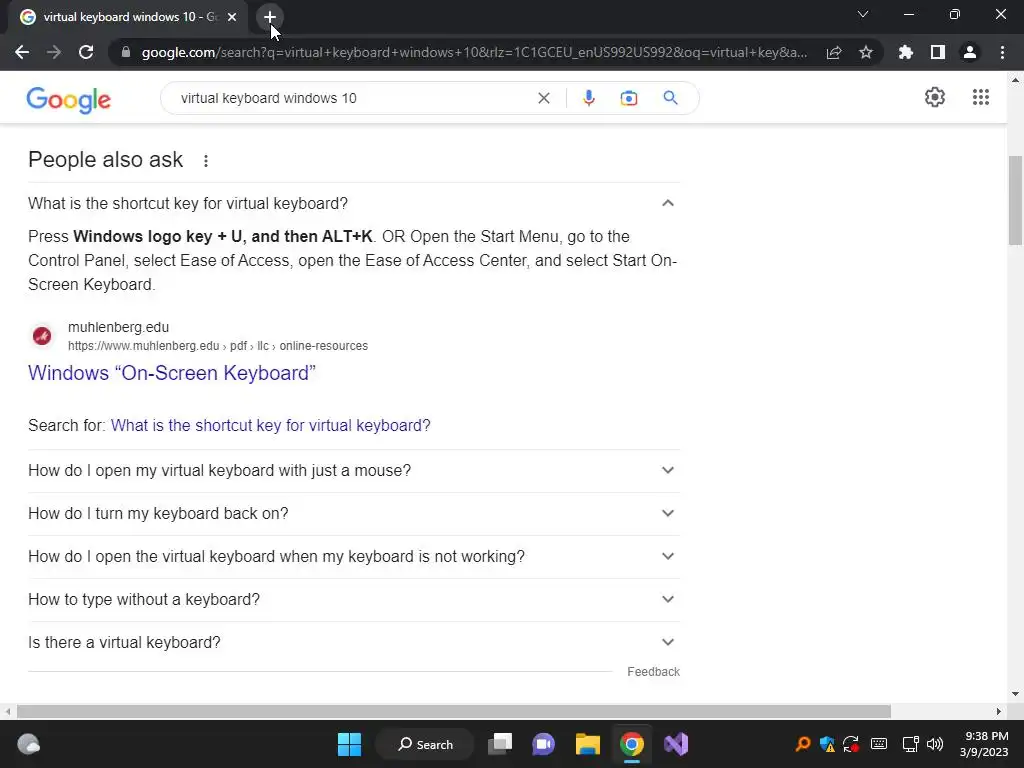This screenshot has width=1024, height=768.
Task: Open the muhlenberg.edu result URL breadcrumb
Action: point(217,346)
